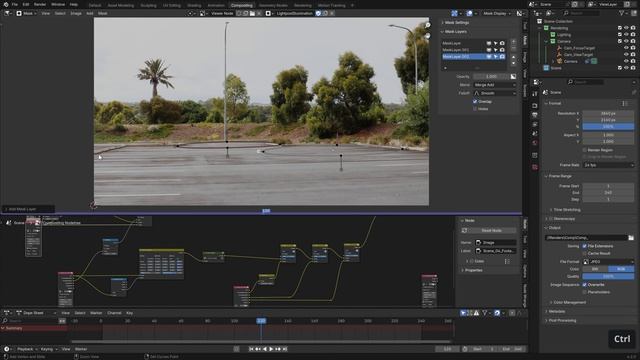
Task: Hide the Rendering collection in outliner
Action: click(x=627, y=28)
